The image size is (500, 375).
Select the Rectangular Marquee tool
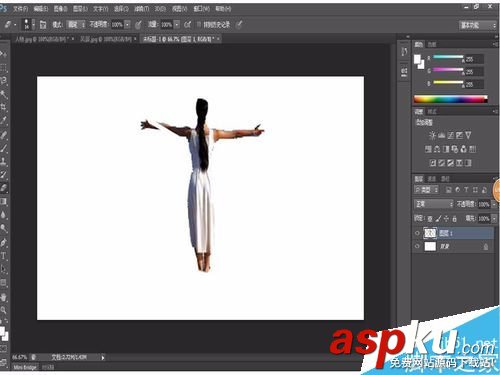(x=3, y=68)
